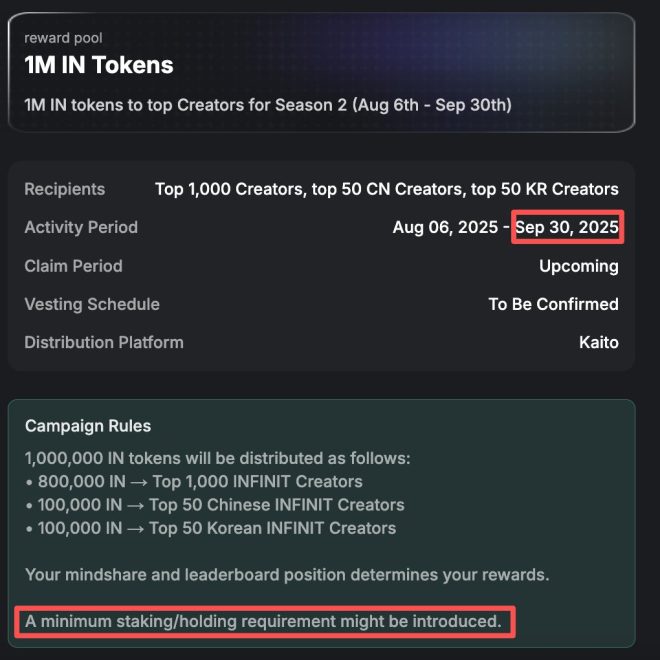Viewport: 660px width, 660px height.
Task: Click the 'Claim Period' label
Action: point(74,266)
